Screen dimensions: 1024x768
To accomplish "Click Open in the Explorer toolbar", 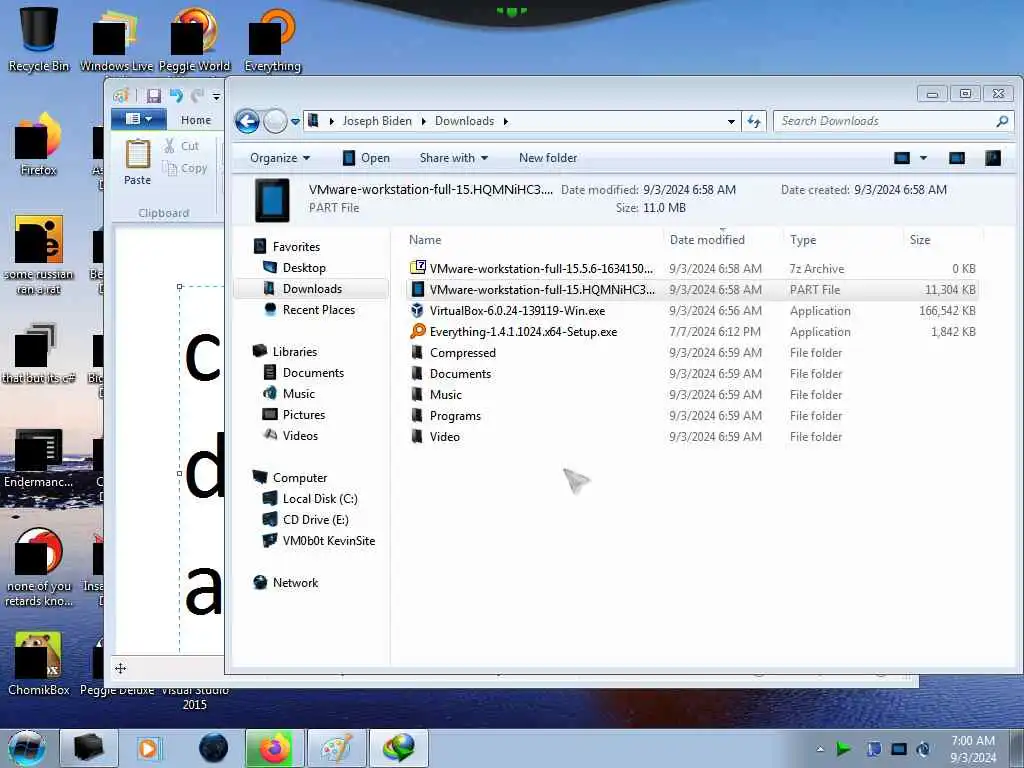I will 366,158.
